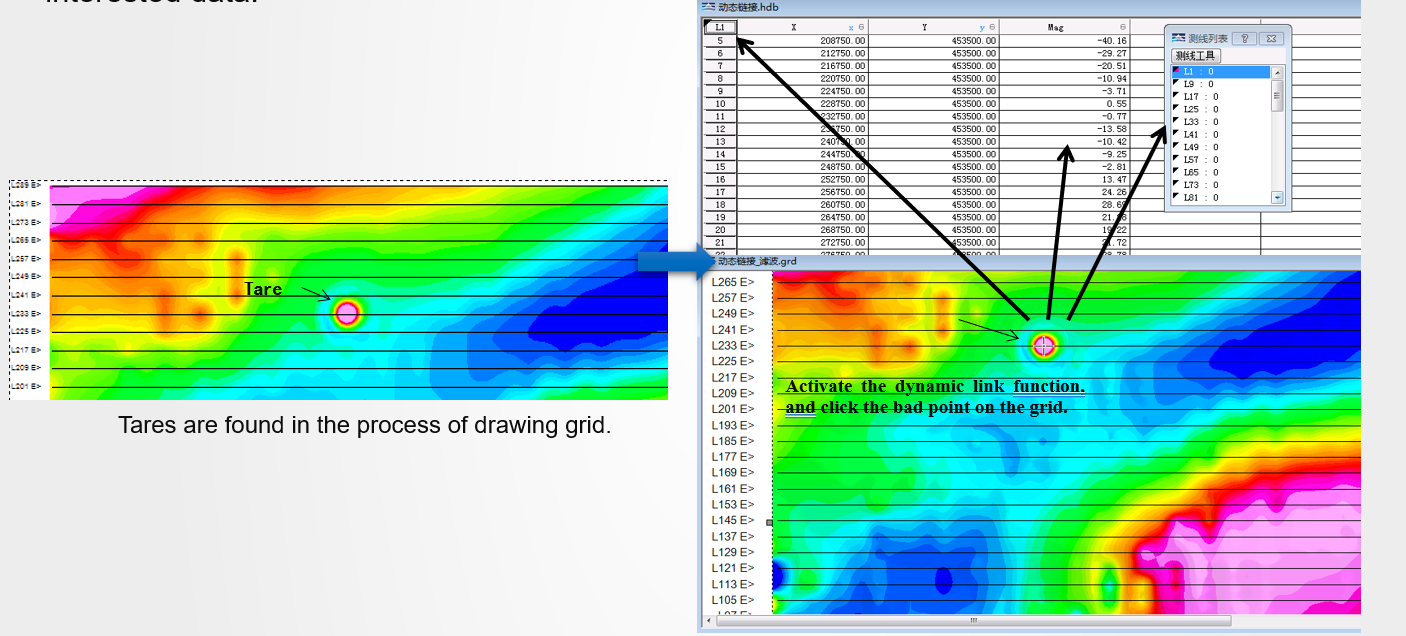
Task: Click the X column protection icon
Action: (862, 28)
